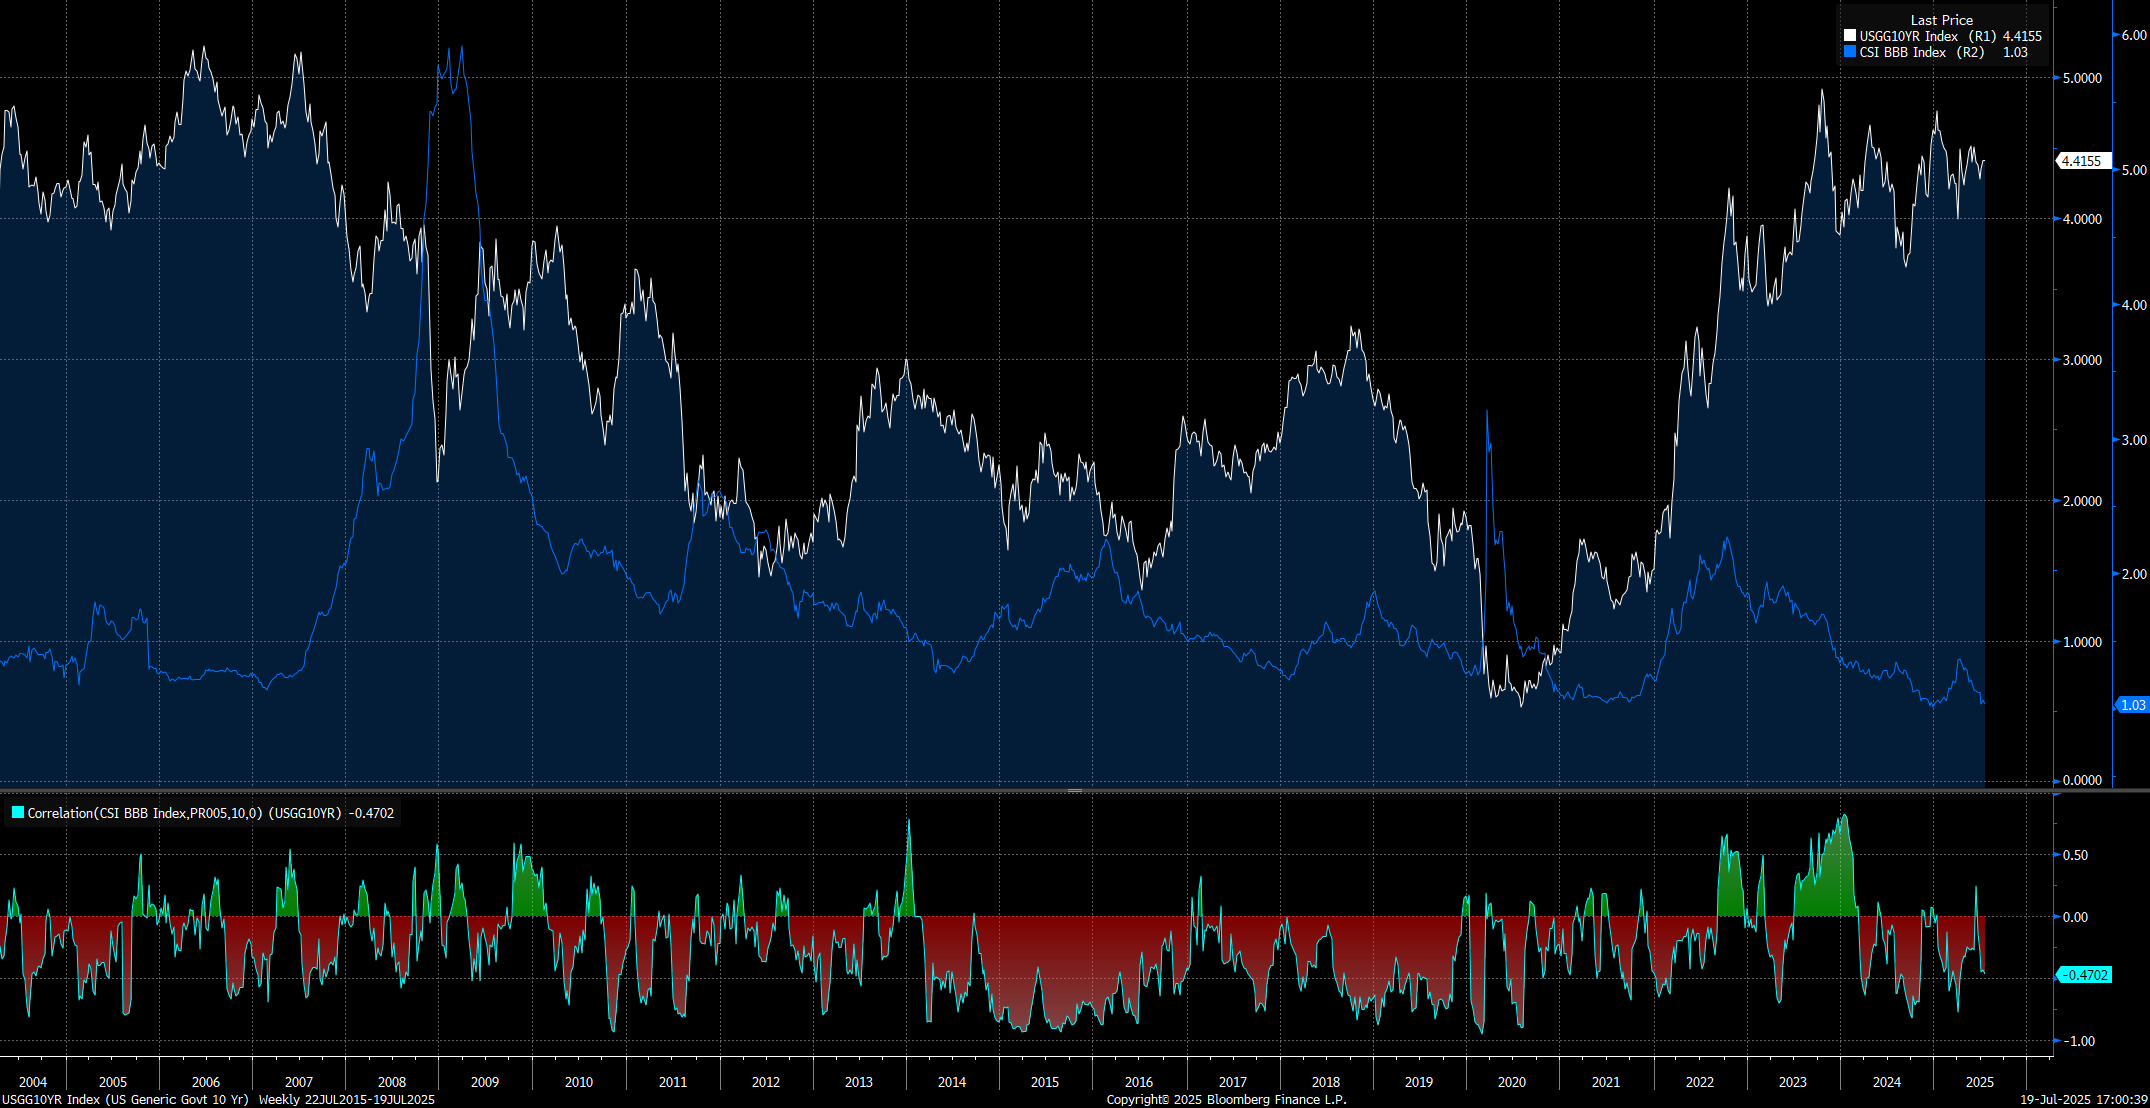Click the Weekly date range footer text
Screen dimensions: 2150x1108
[346, 1099]
